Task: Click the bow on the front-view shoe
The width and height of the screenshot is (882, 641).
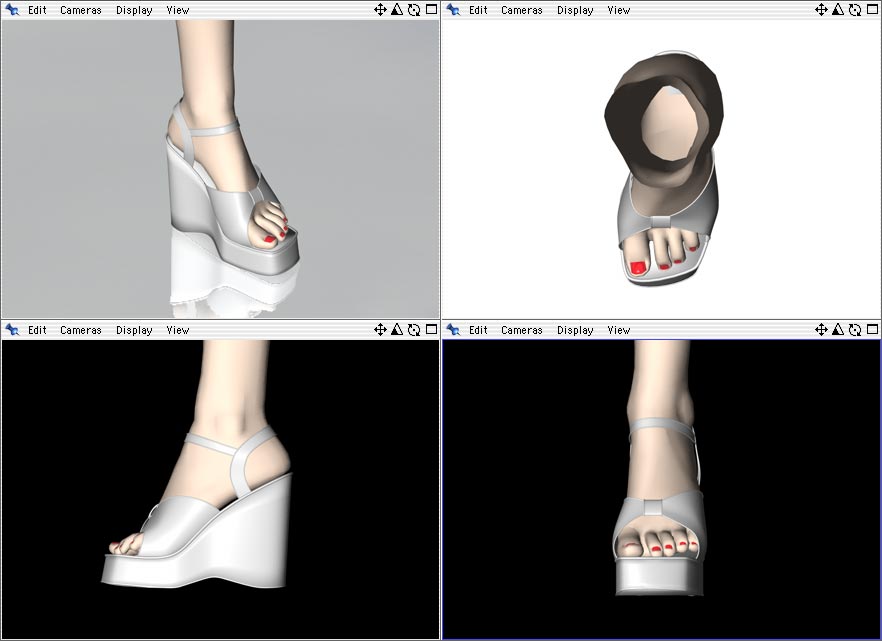Action: coord(654,507)
